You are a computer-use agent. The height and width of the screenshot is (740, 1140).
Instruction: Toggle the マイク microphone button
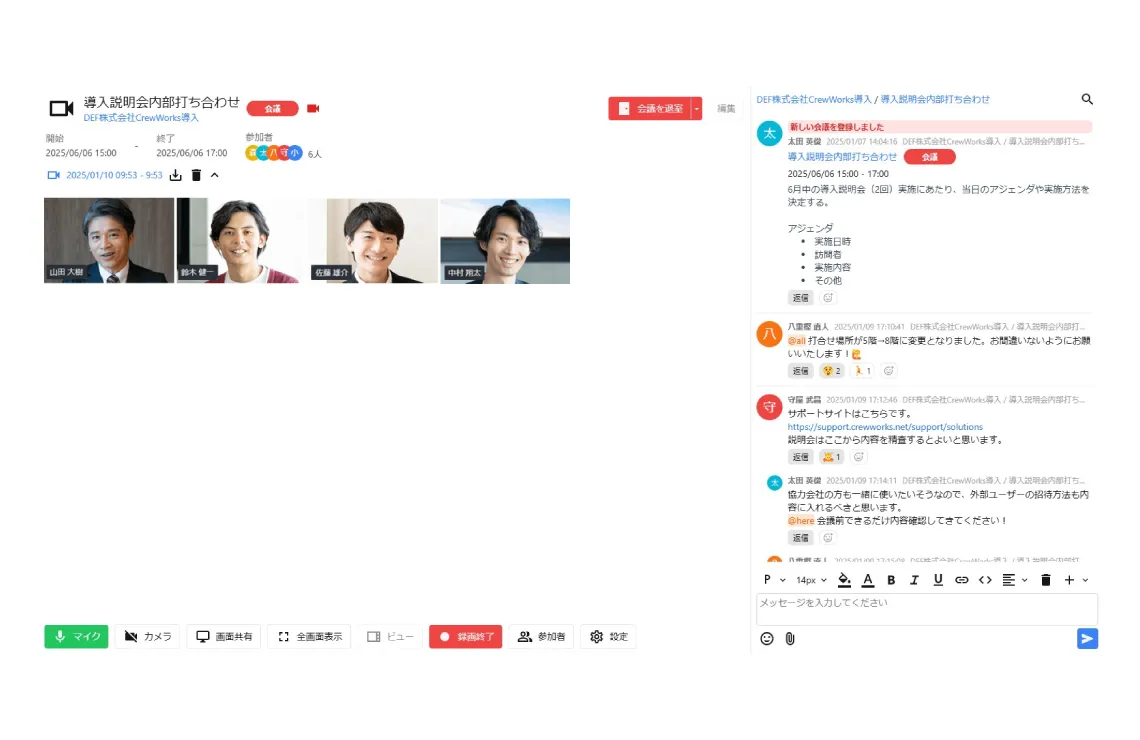pos(76,637)
